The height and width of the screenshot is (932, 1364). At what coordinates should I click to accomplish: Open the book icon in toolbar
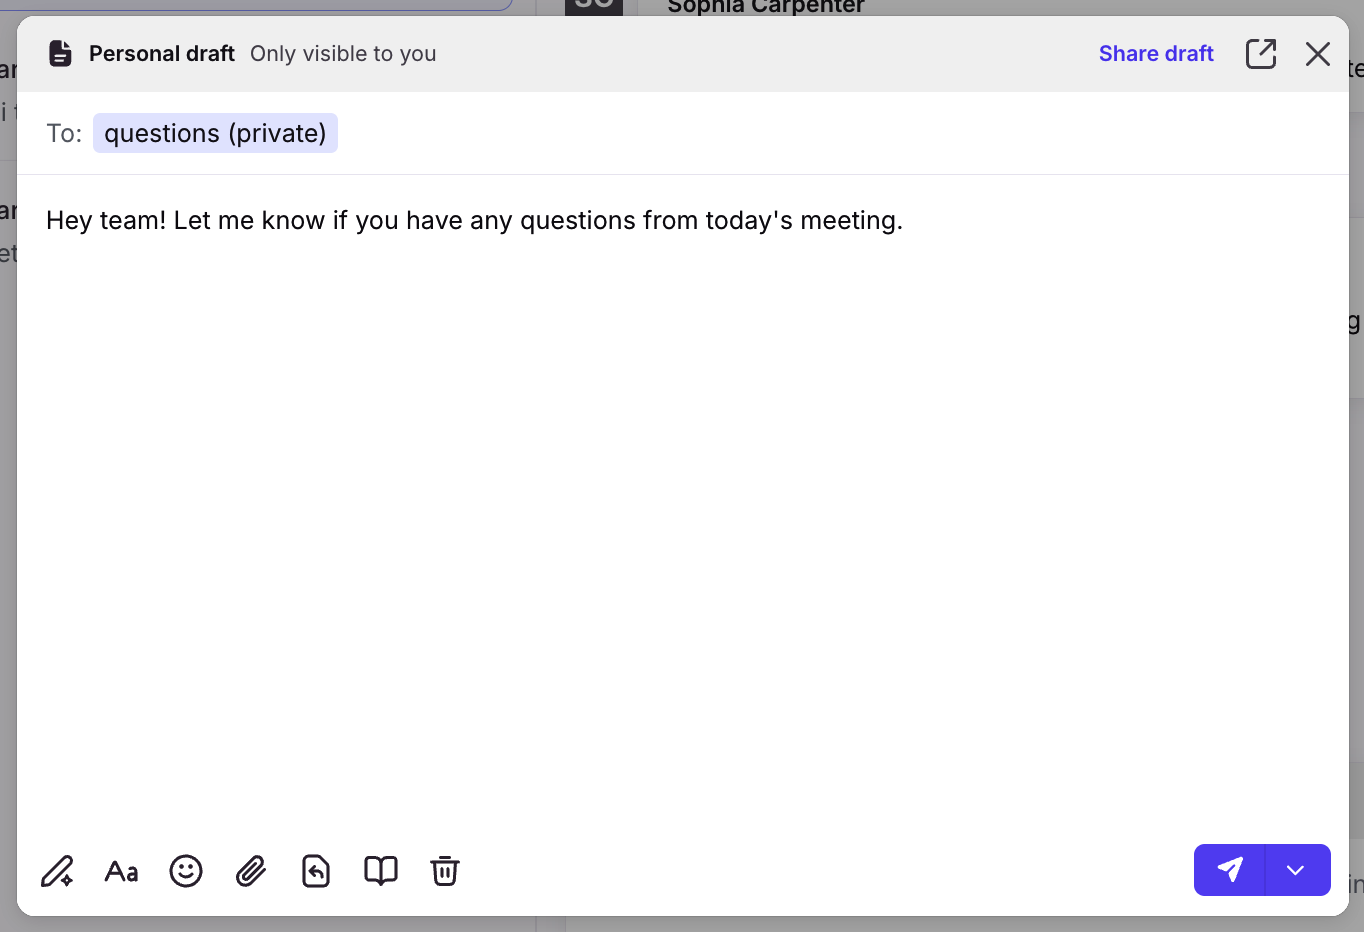(381, 871)
